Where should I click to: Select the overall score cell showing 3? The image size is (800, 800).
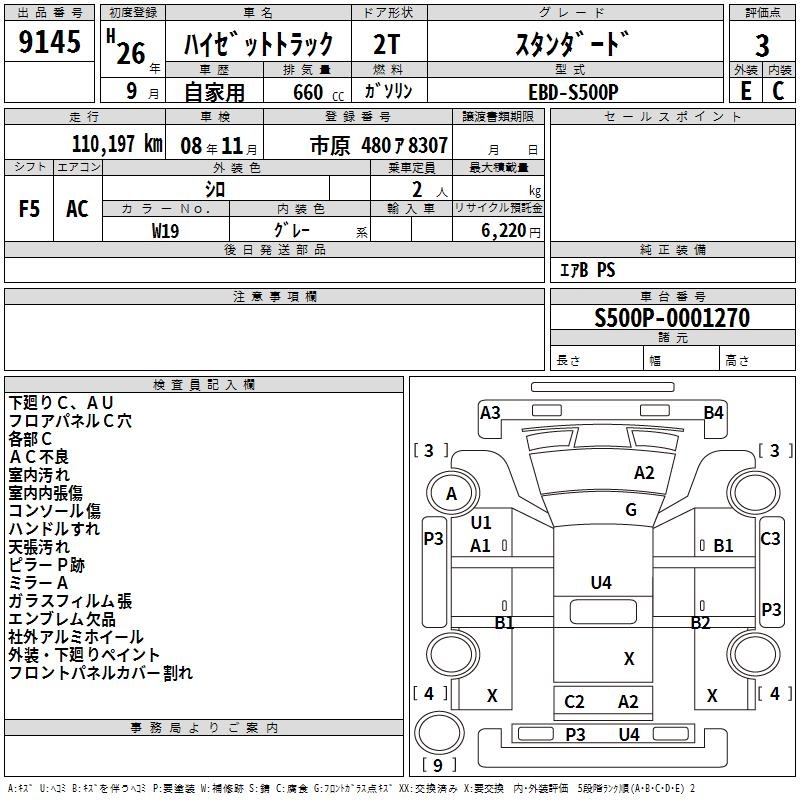[x=762, y=45]
